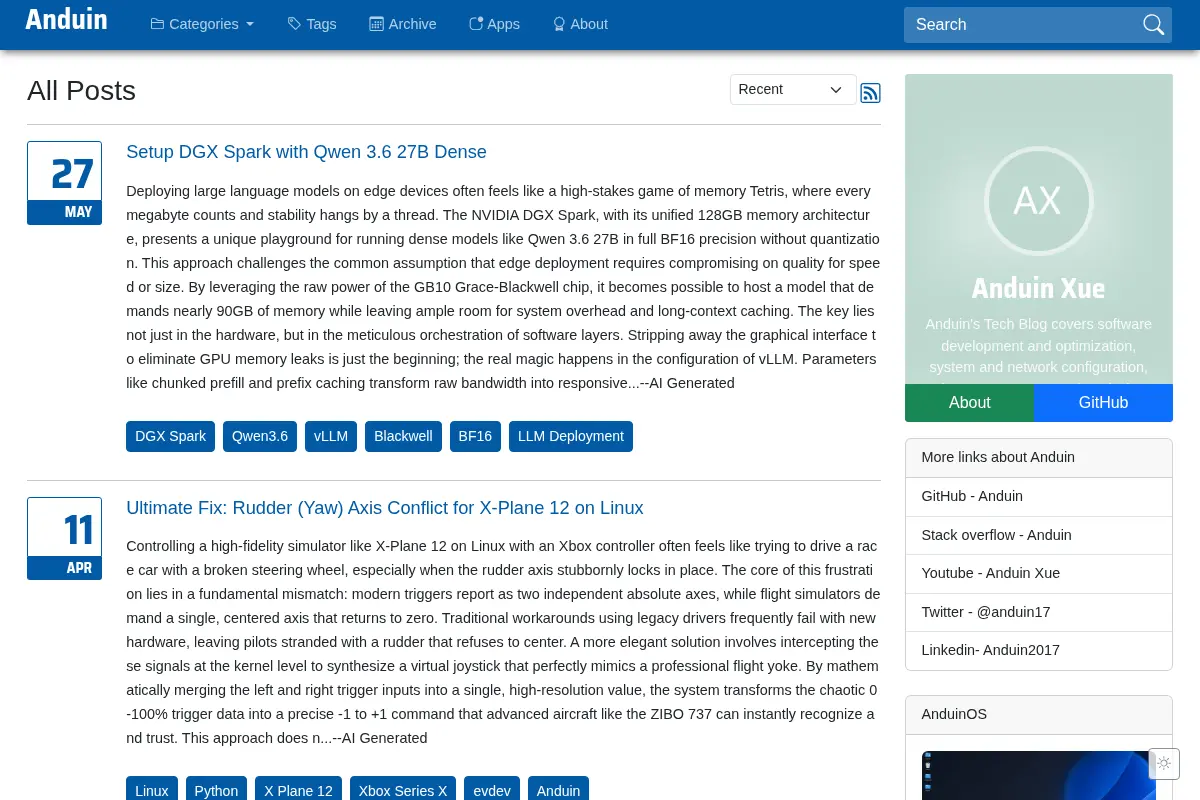Screen dimensions: 1200x800
Task: Click the Apps icon in navbar
Action: [476, 24]
